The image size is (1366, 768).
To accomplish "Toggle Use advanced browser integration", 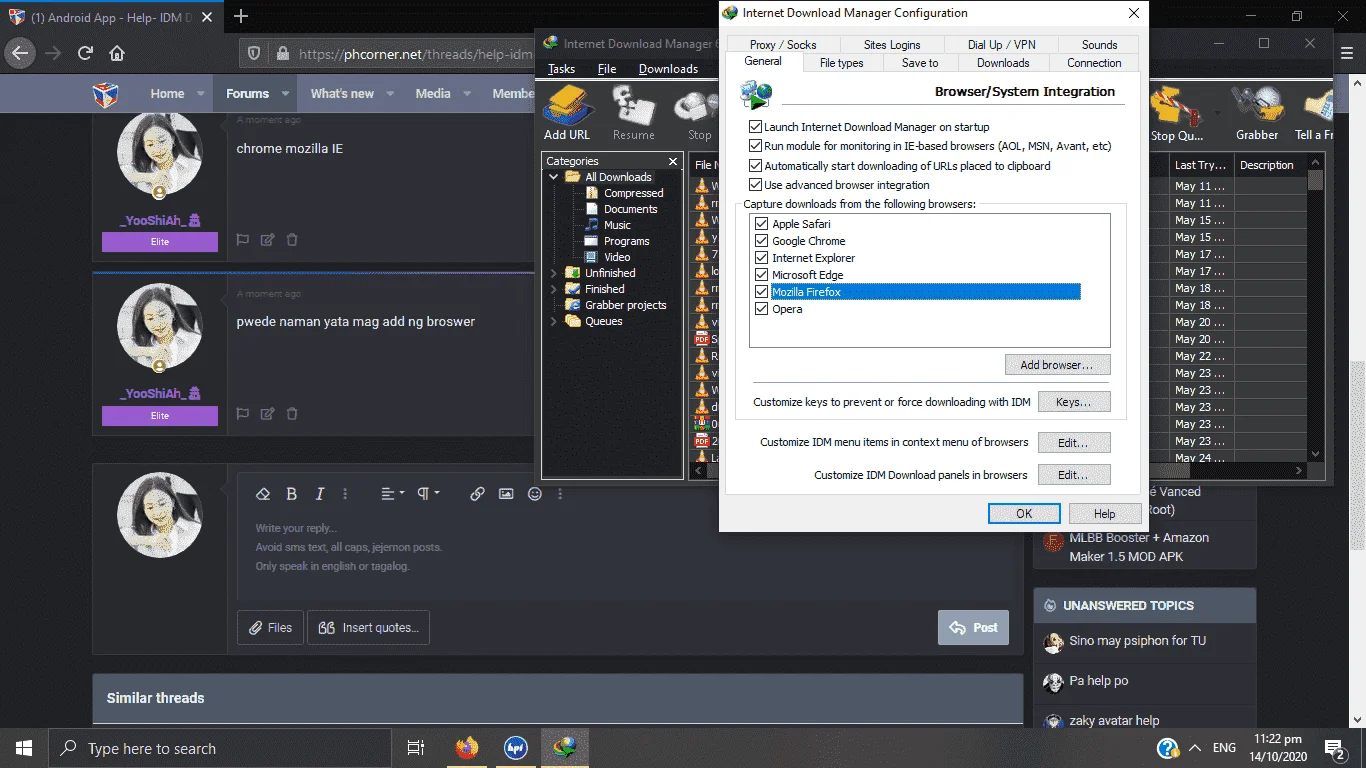I will pyautogui.click(x=755, y=185).
